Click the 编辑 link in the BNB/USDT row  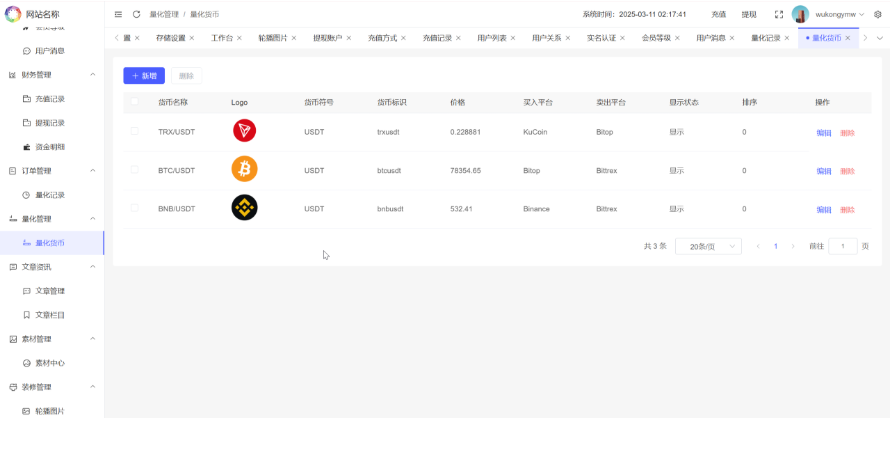(x=824, y=210)
